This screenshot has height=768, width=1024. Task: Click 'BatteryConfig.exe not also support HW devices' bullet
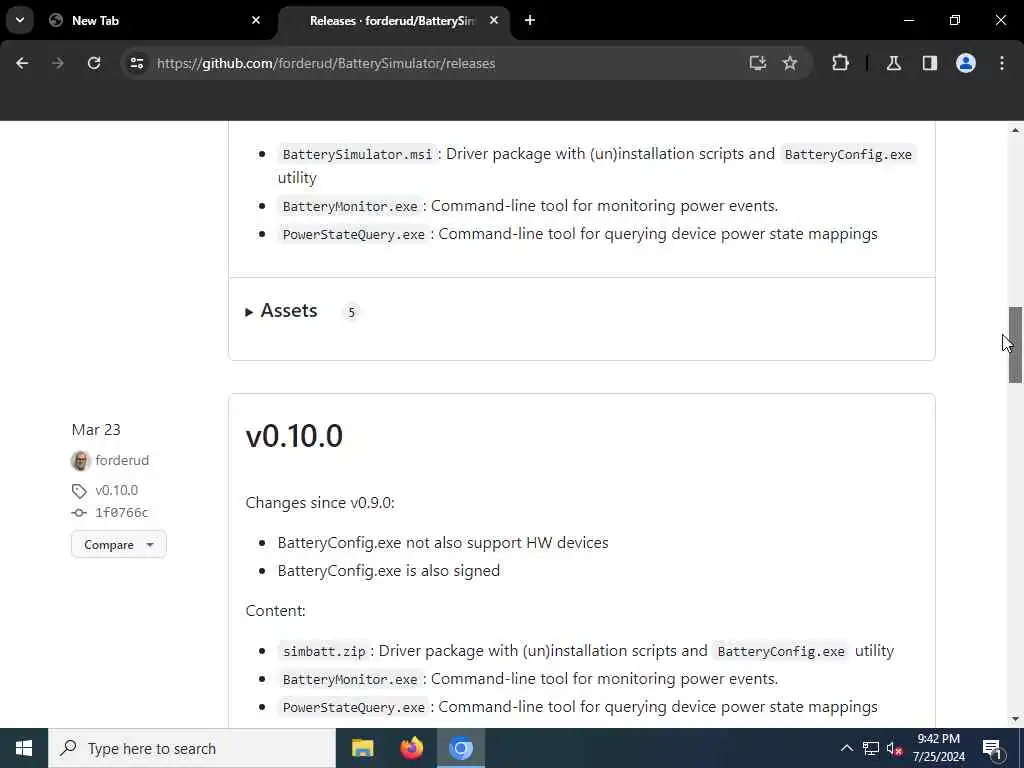[x=443, y=543]
